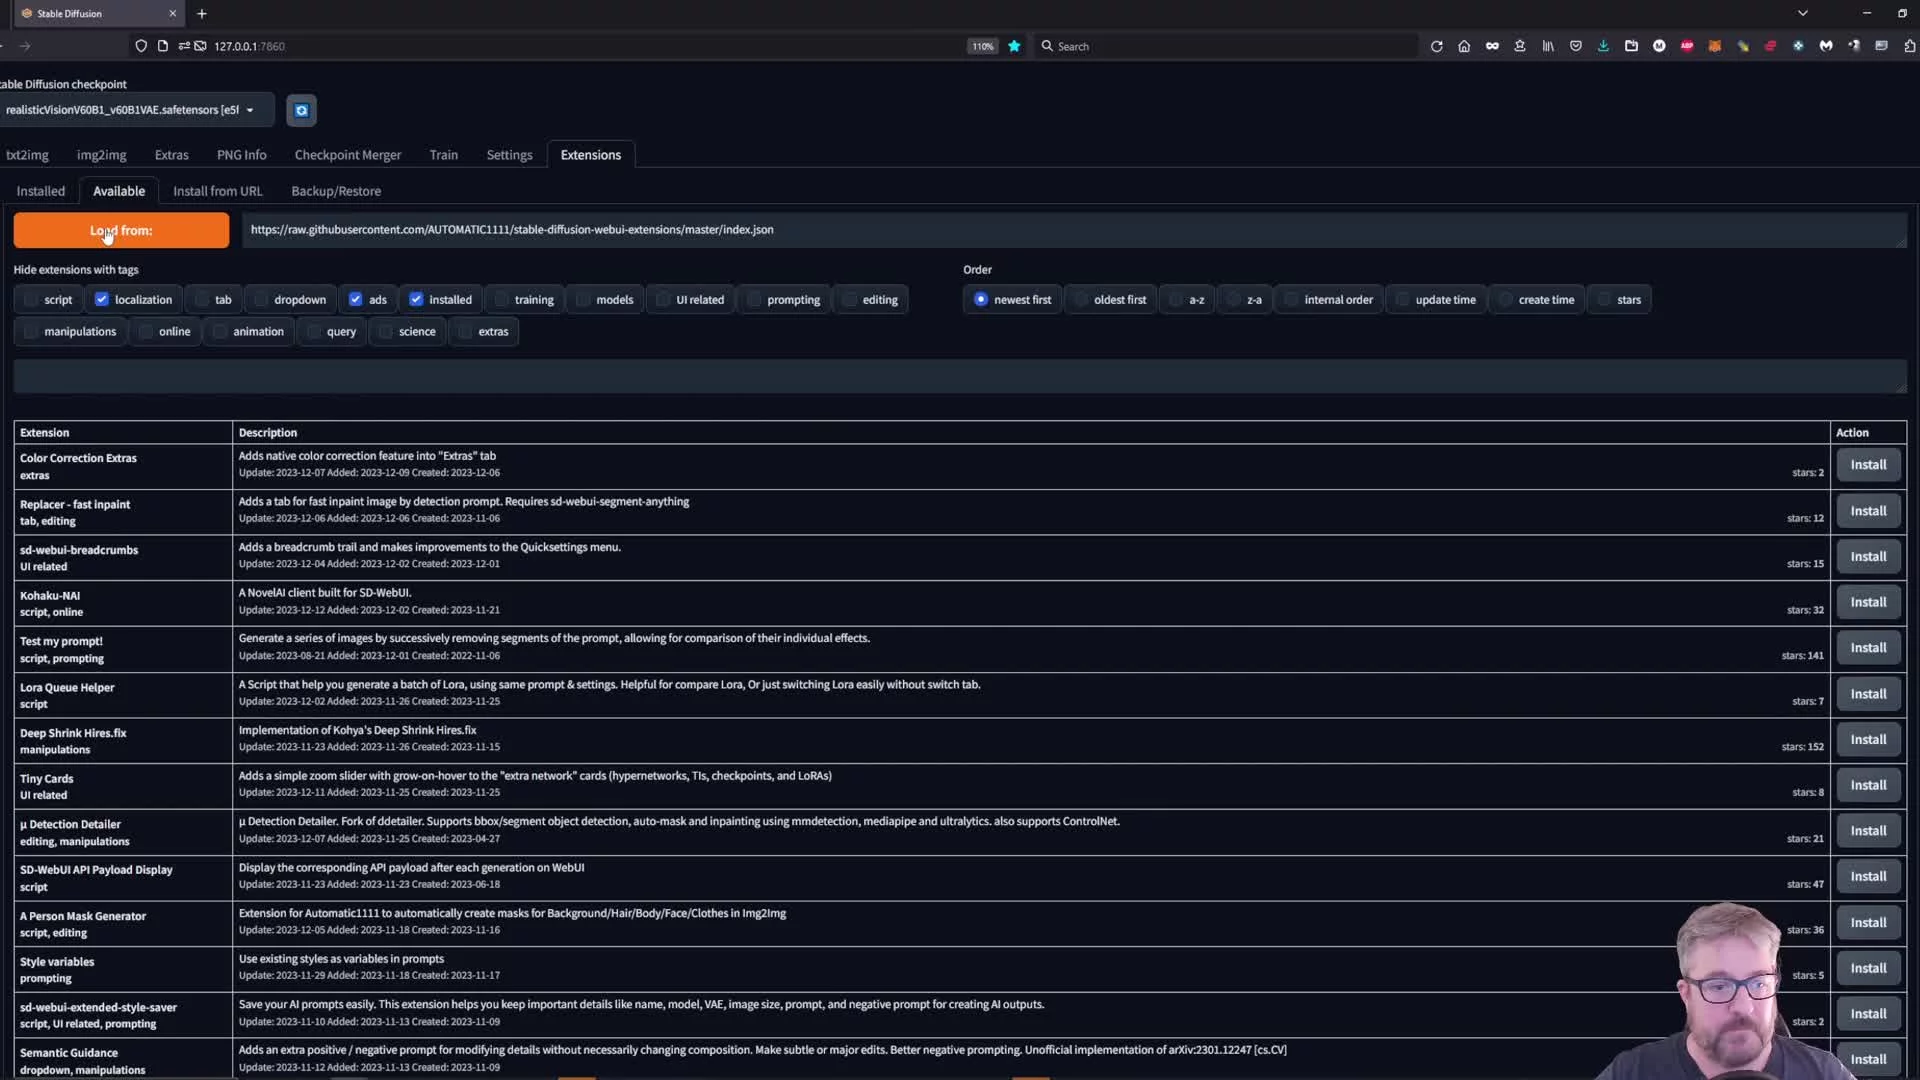The width and height of the screenshot is (1920, 1080).
Task: Click the A Person Mask Generator name
Action: [83, 916]
